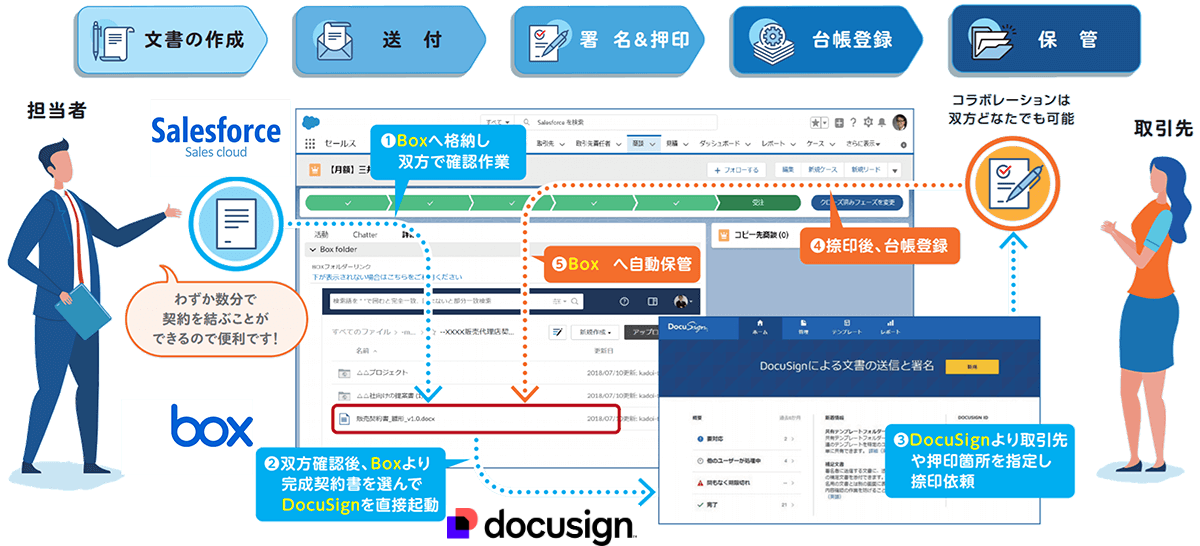This screenshot has width=1200, height=546.
Task: Click the global actions plus icon
Action: coord(839,123)
